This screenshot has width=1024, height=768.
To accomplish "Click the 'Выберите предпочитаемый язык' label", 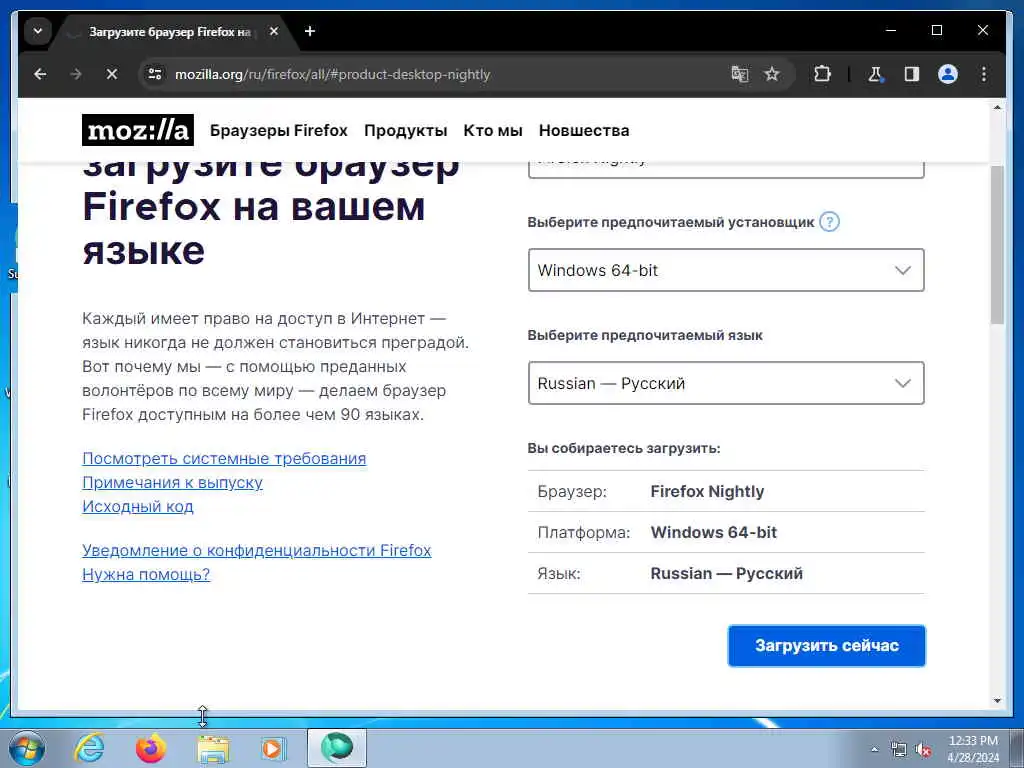I will (x=645, y=336).
